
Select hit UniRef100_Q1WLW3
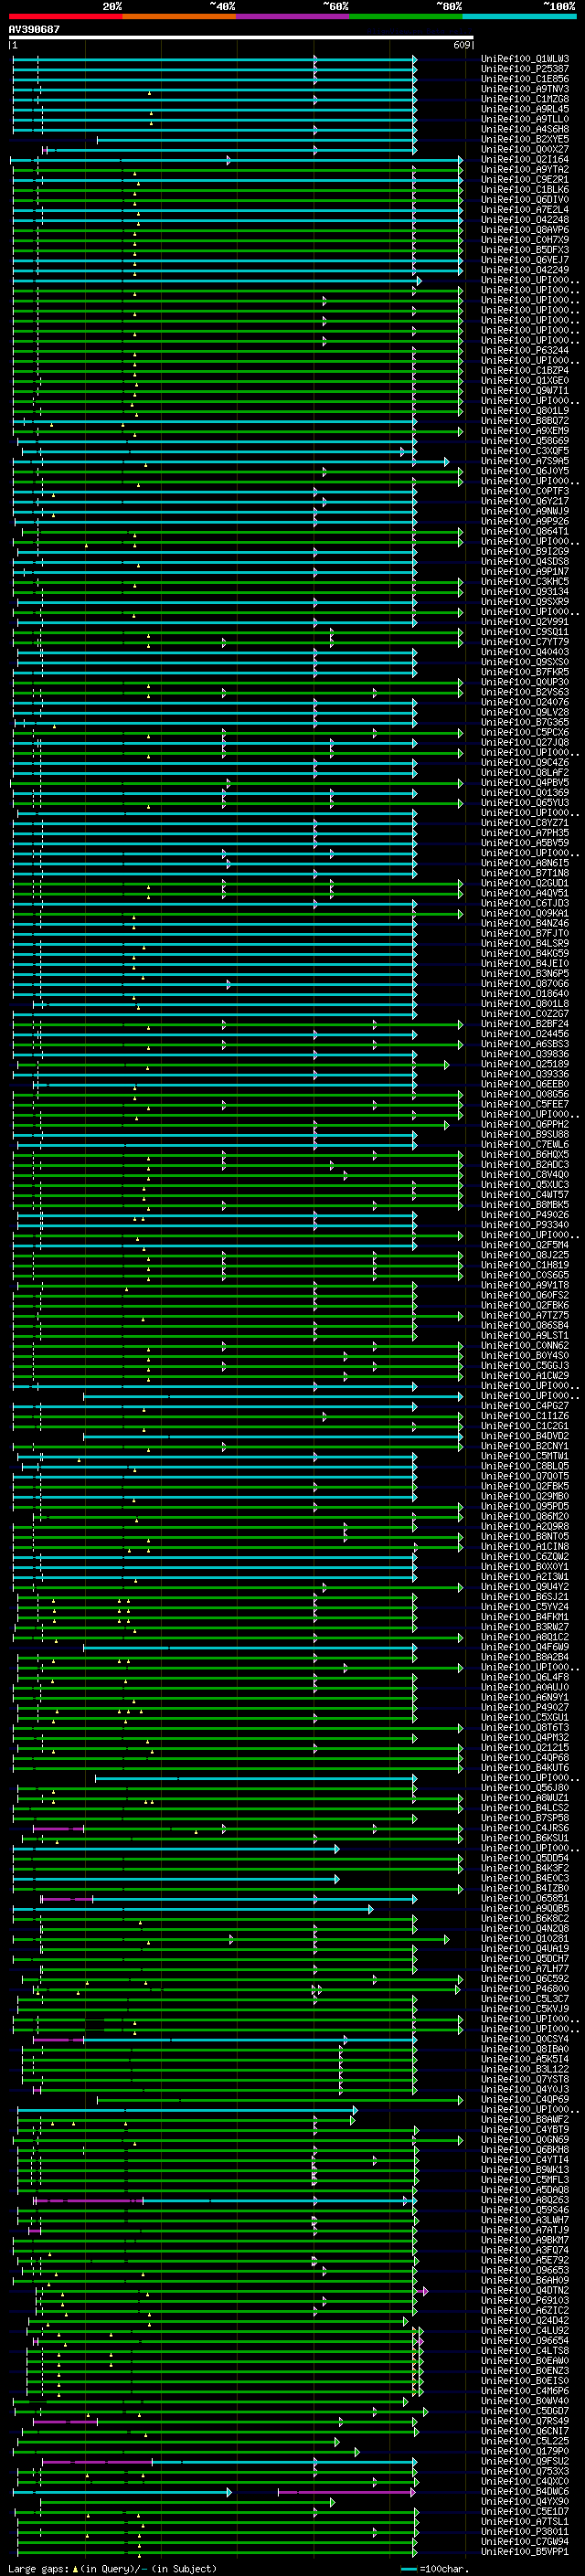pyautogui.click(x=524, y=59)
